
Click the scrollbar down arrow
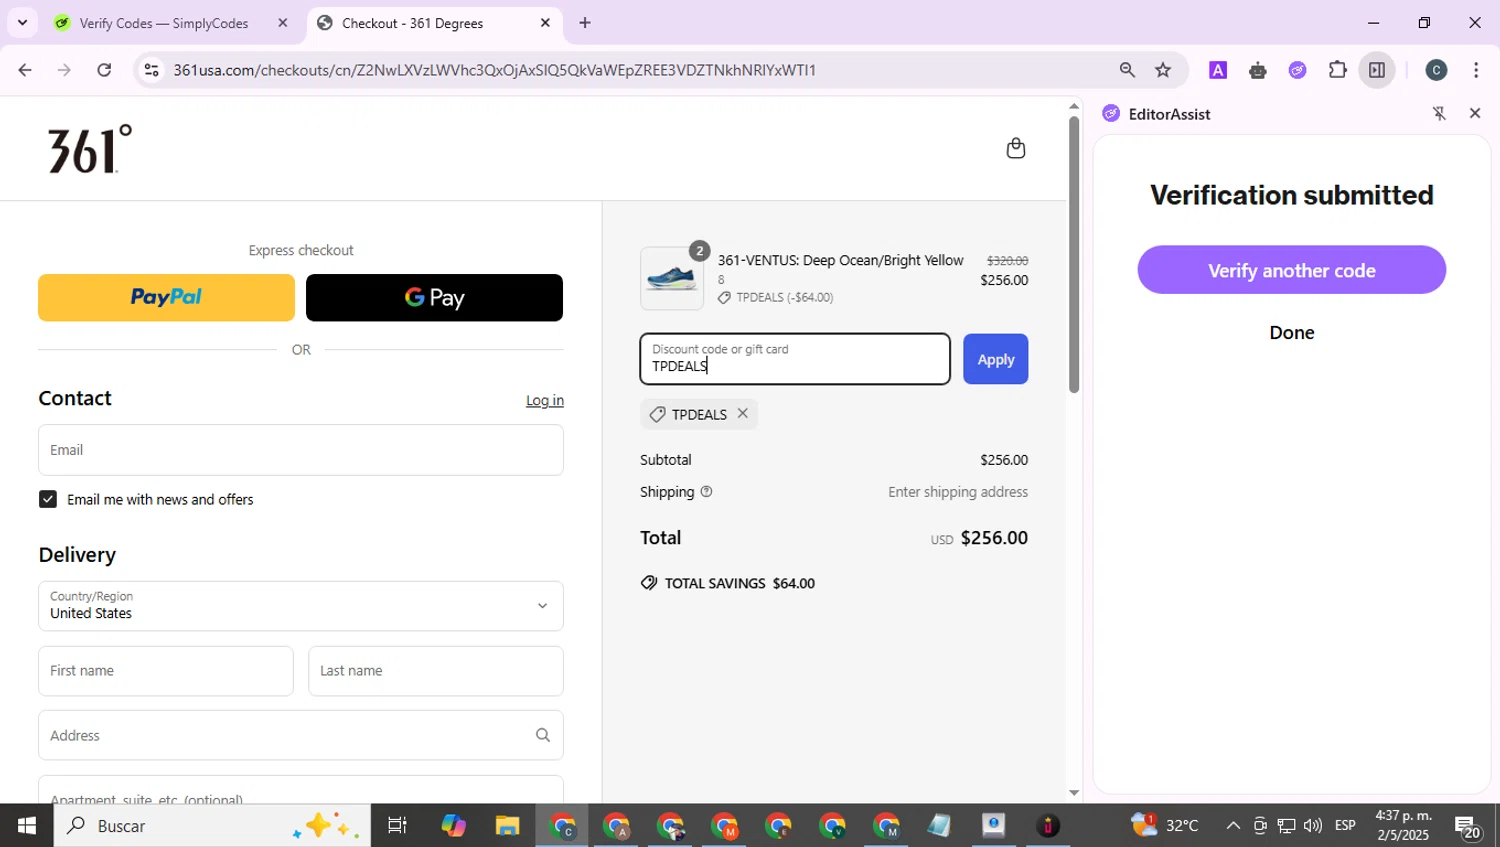point(1074,793)
